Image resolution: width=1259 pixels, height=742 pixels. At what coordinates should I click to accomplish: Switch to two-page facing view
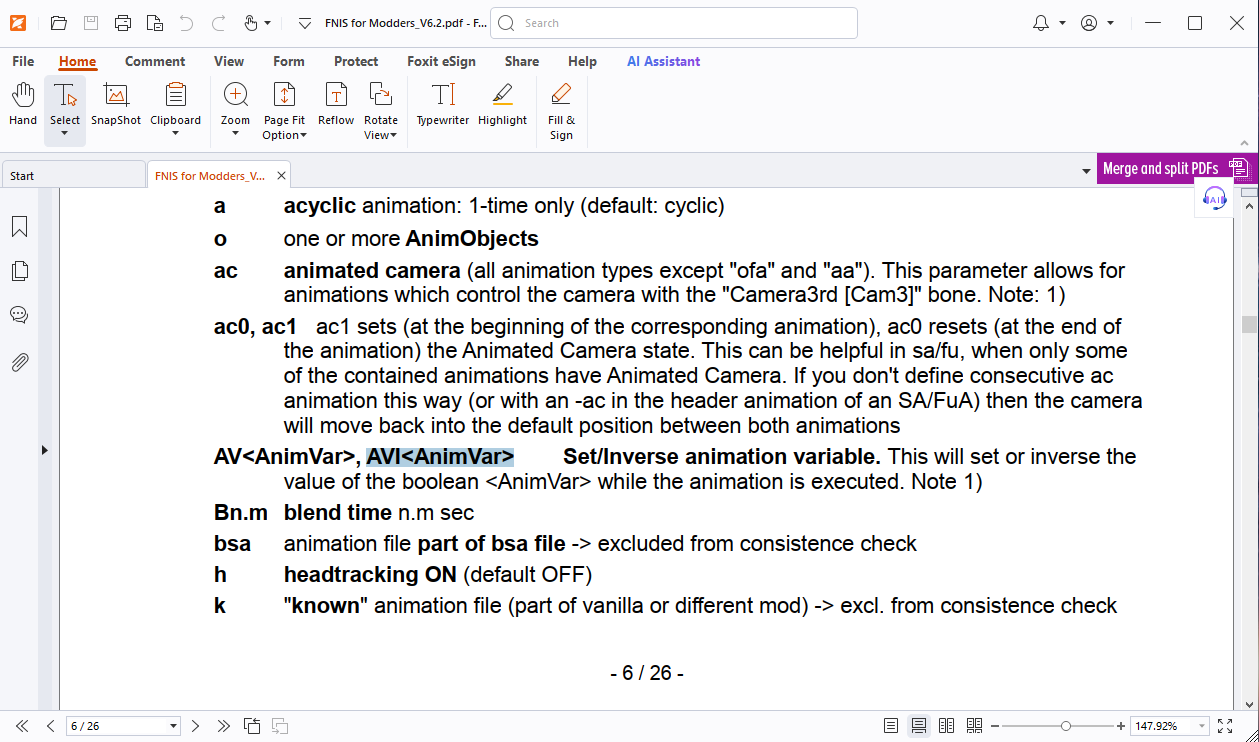coord(946,726)
